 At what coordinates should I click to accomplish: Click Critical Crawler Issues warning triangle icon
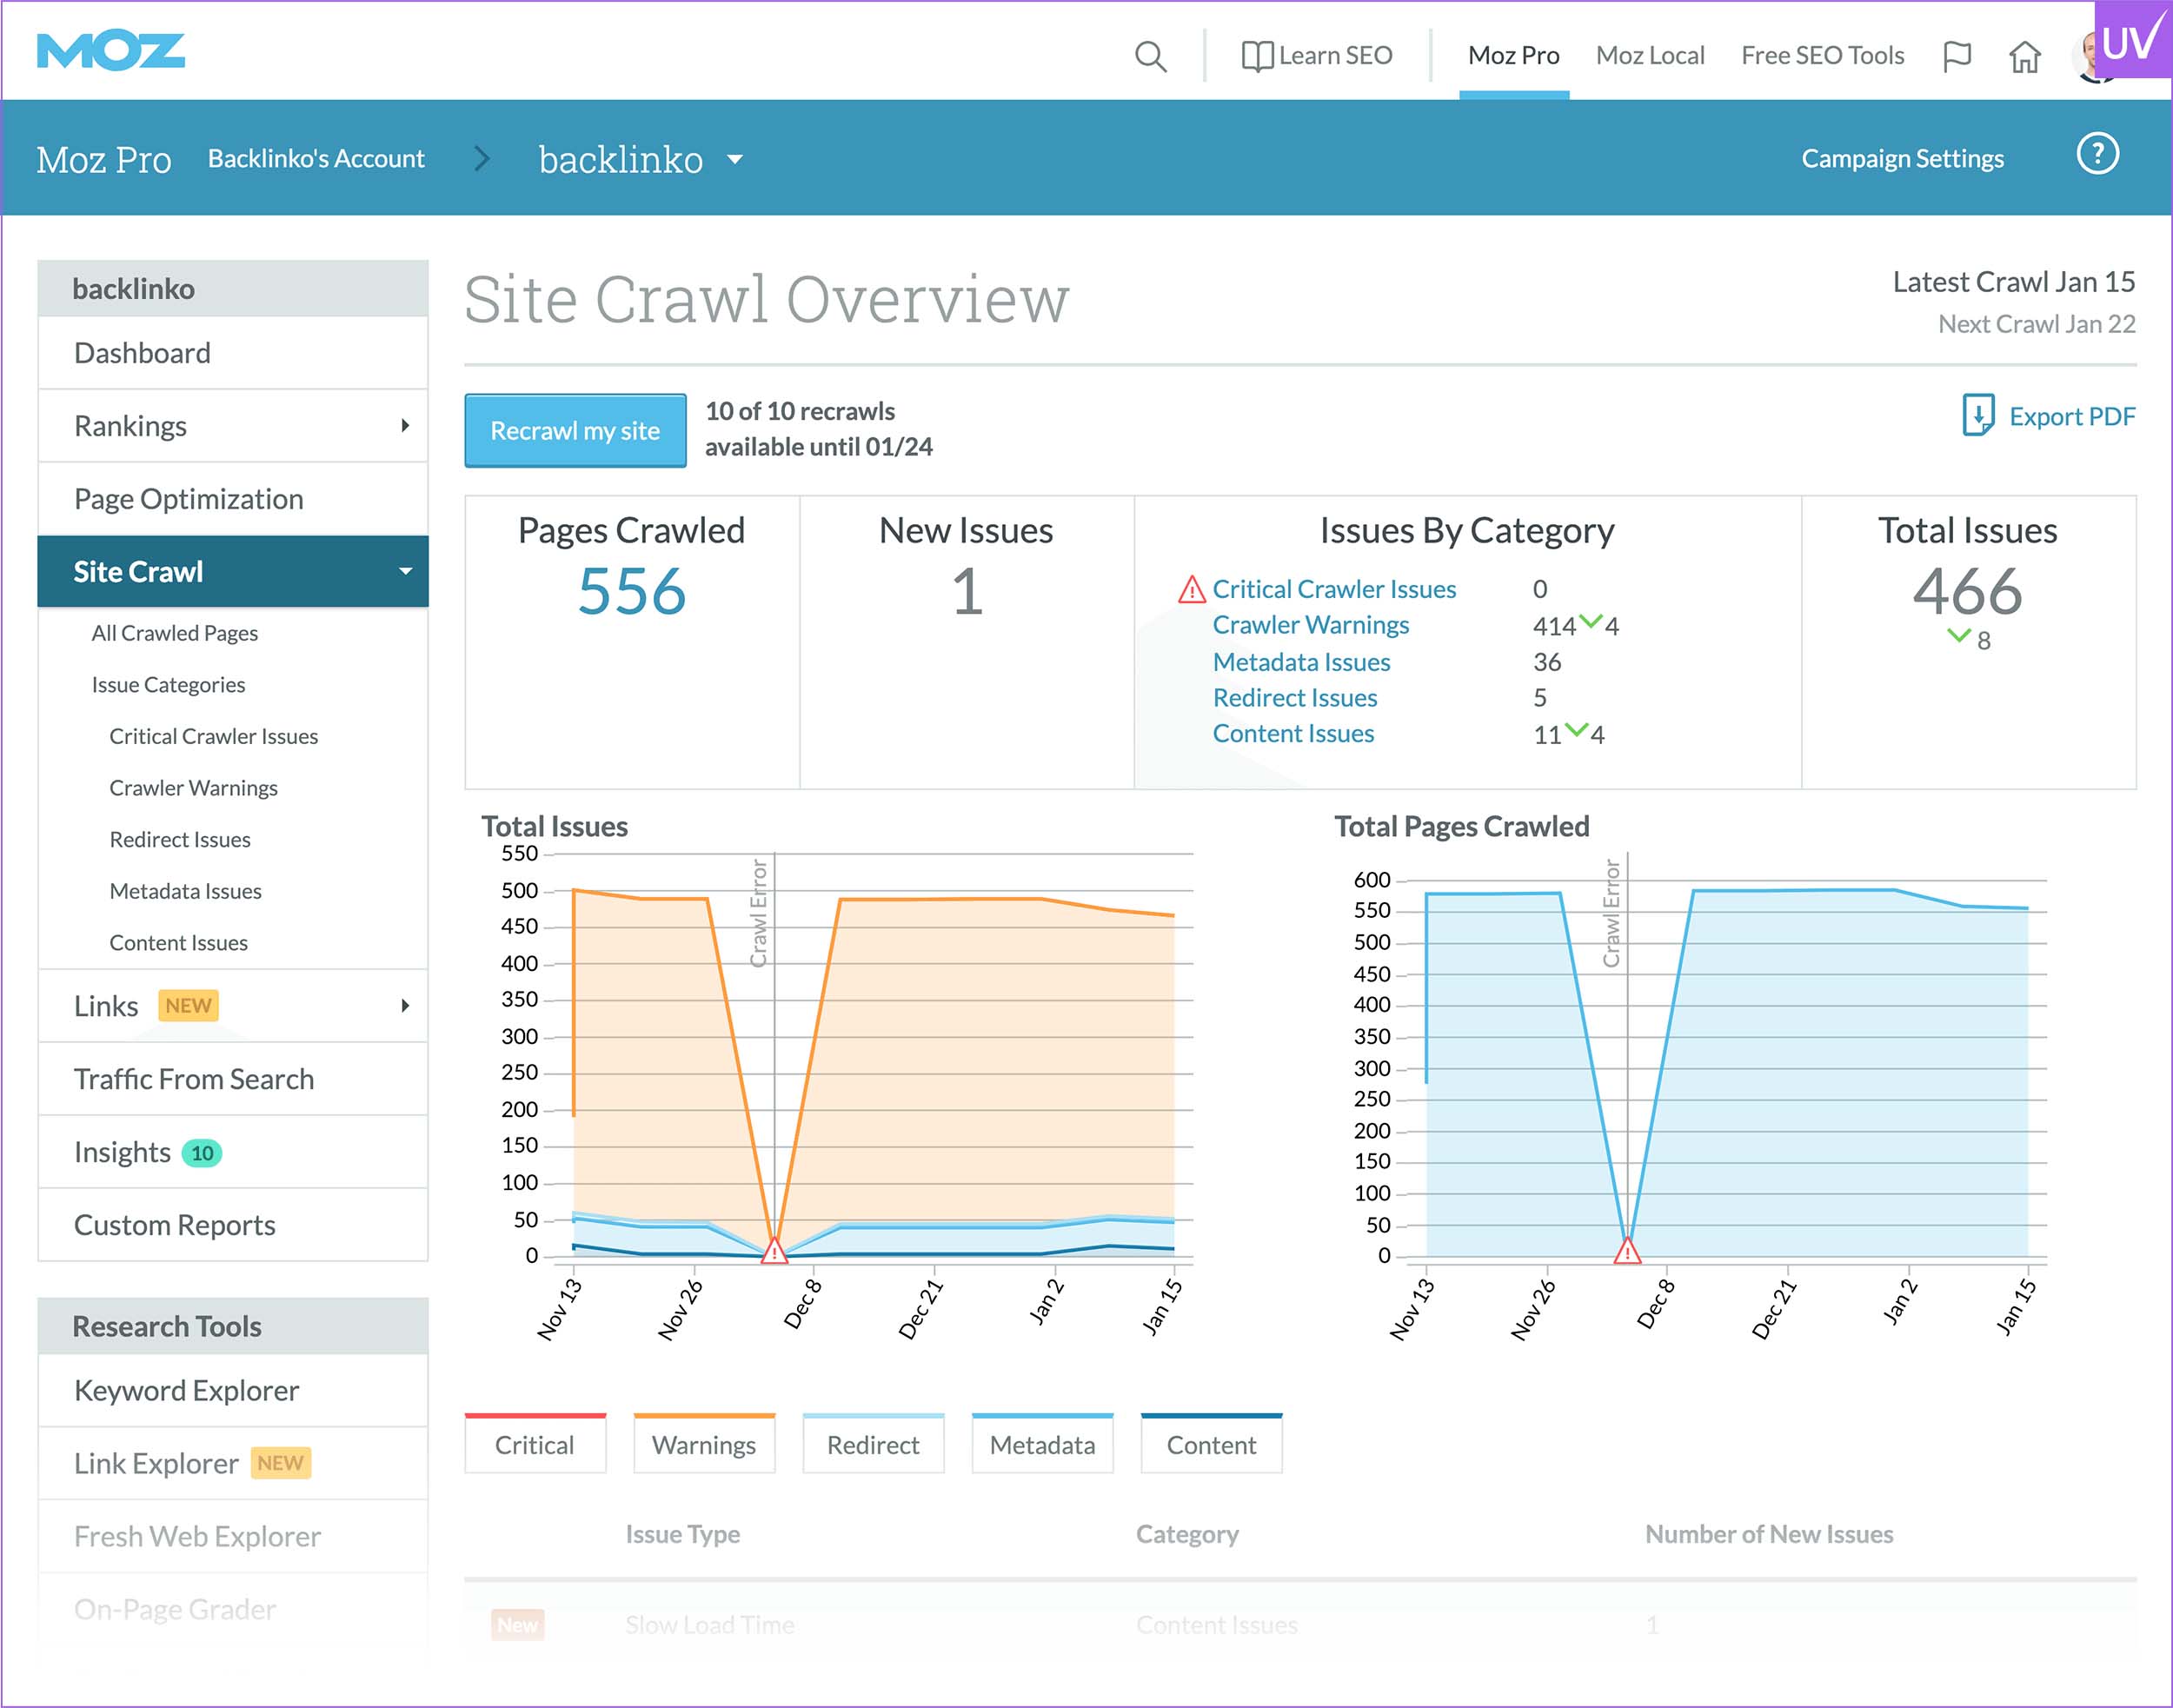1191,590
